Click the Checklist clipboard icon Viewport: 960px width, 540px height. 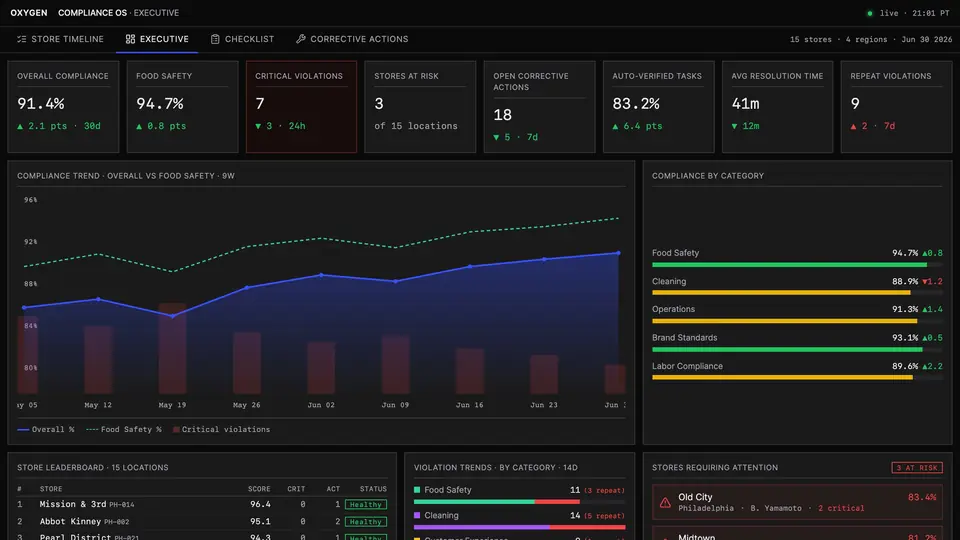coord(215,39)
